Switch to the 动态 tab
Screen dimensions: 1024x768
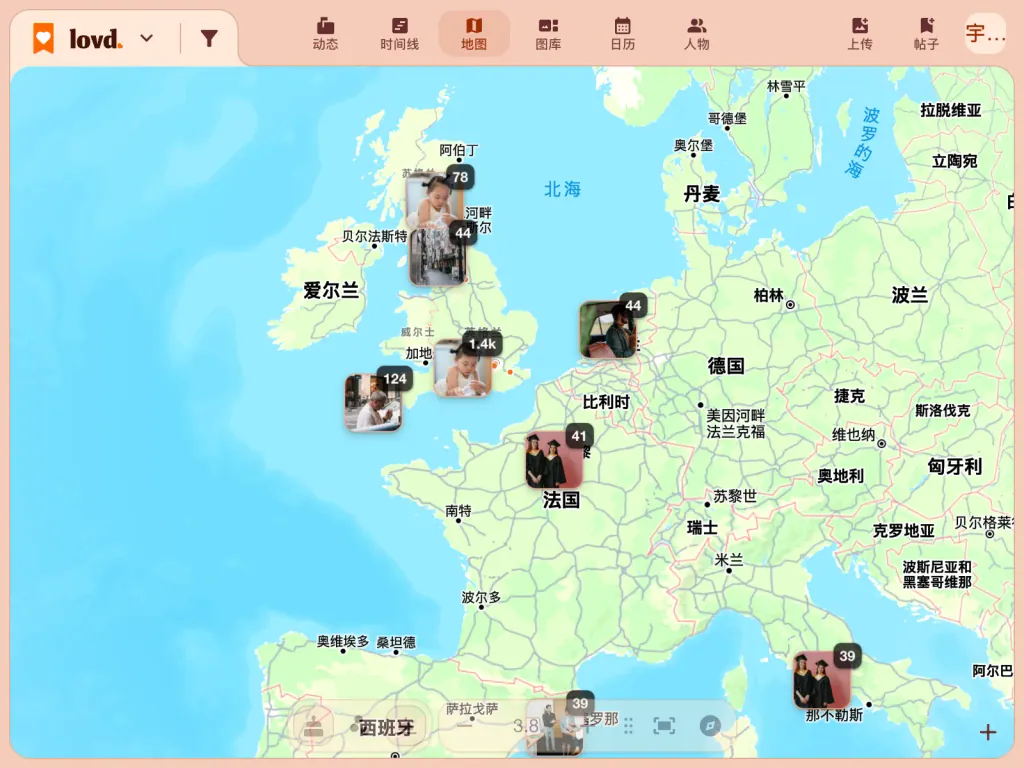pyautogui.click(x=325, y=34)
